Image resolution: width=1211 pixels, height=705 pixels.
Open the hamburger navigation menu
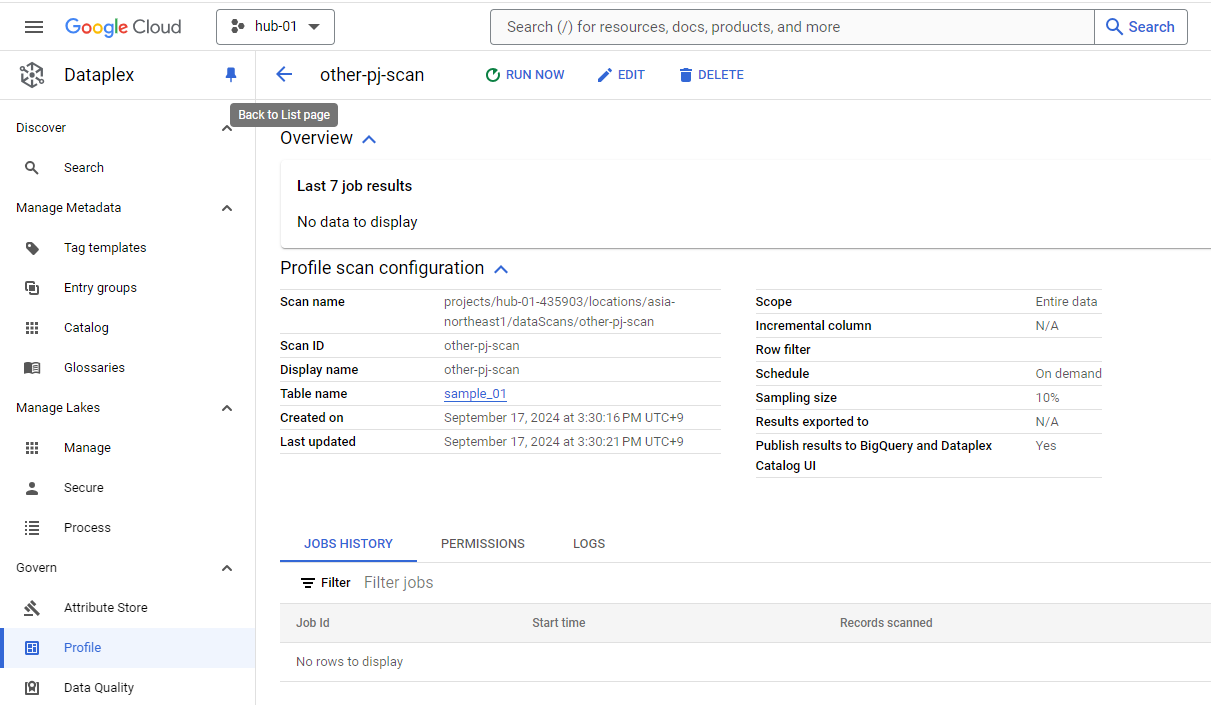34,27
